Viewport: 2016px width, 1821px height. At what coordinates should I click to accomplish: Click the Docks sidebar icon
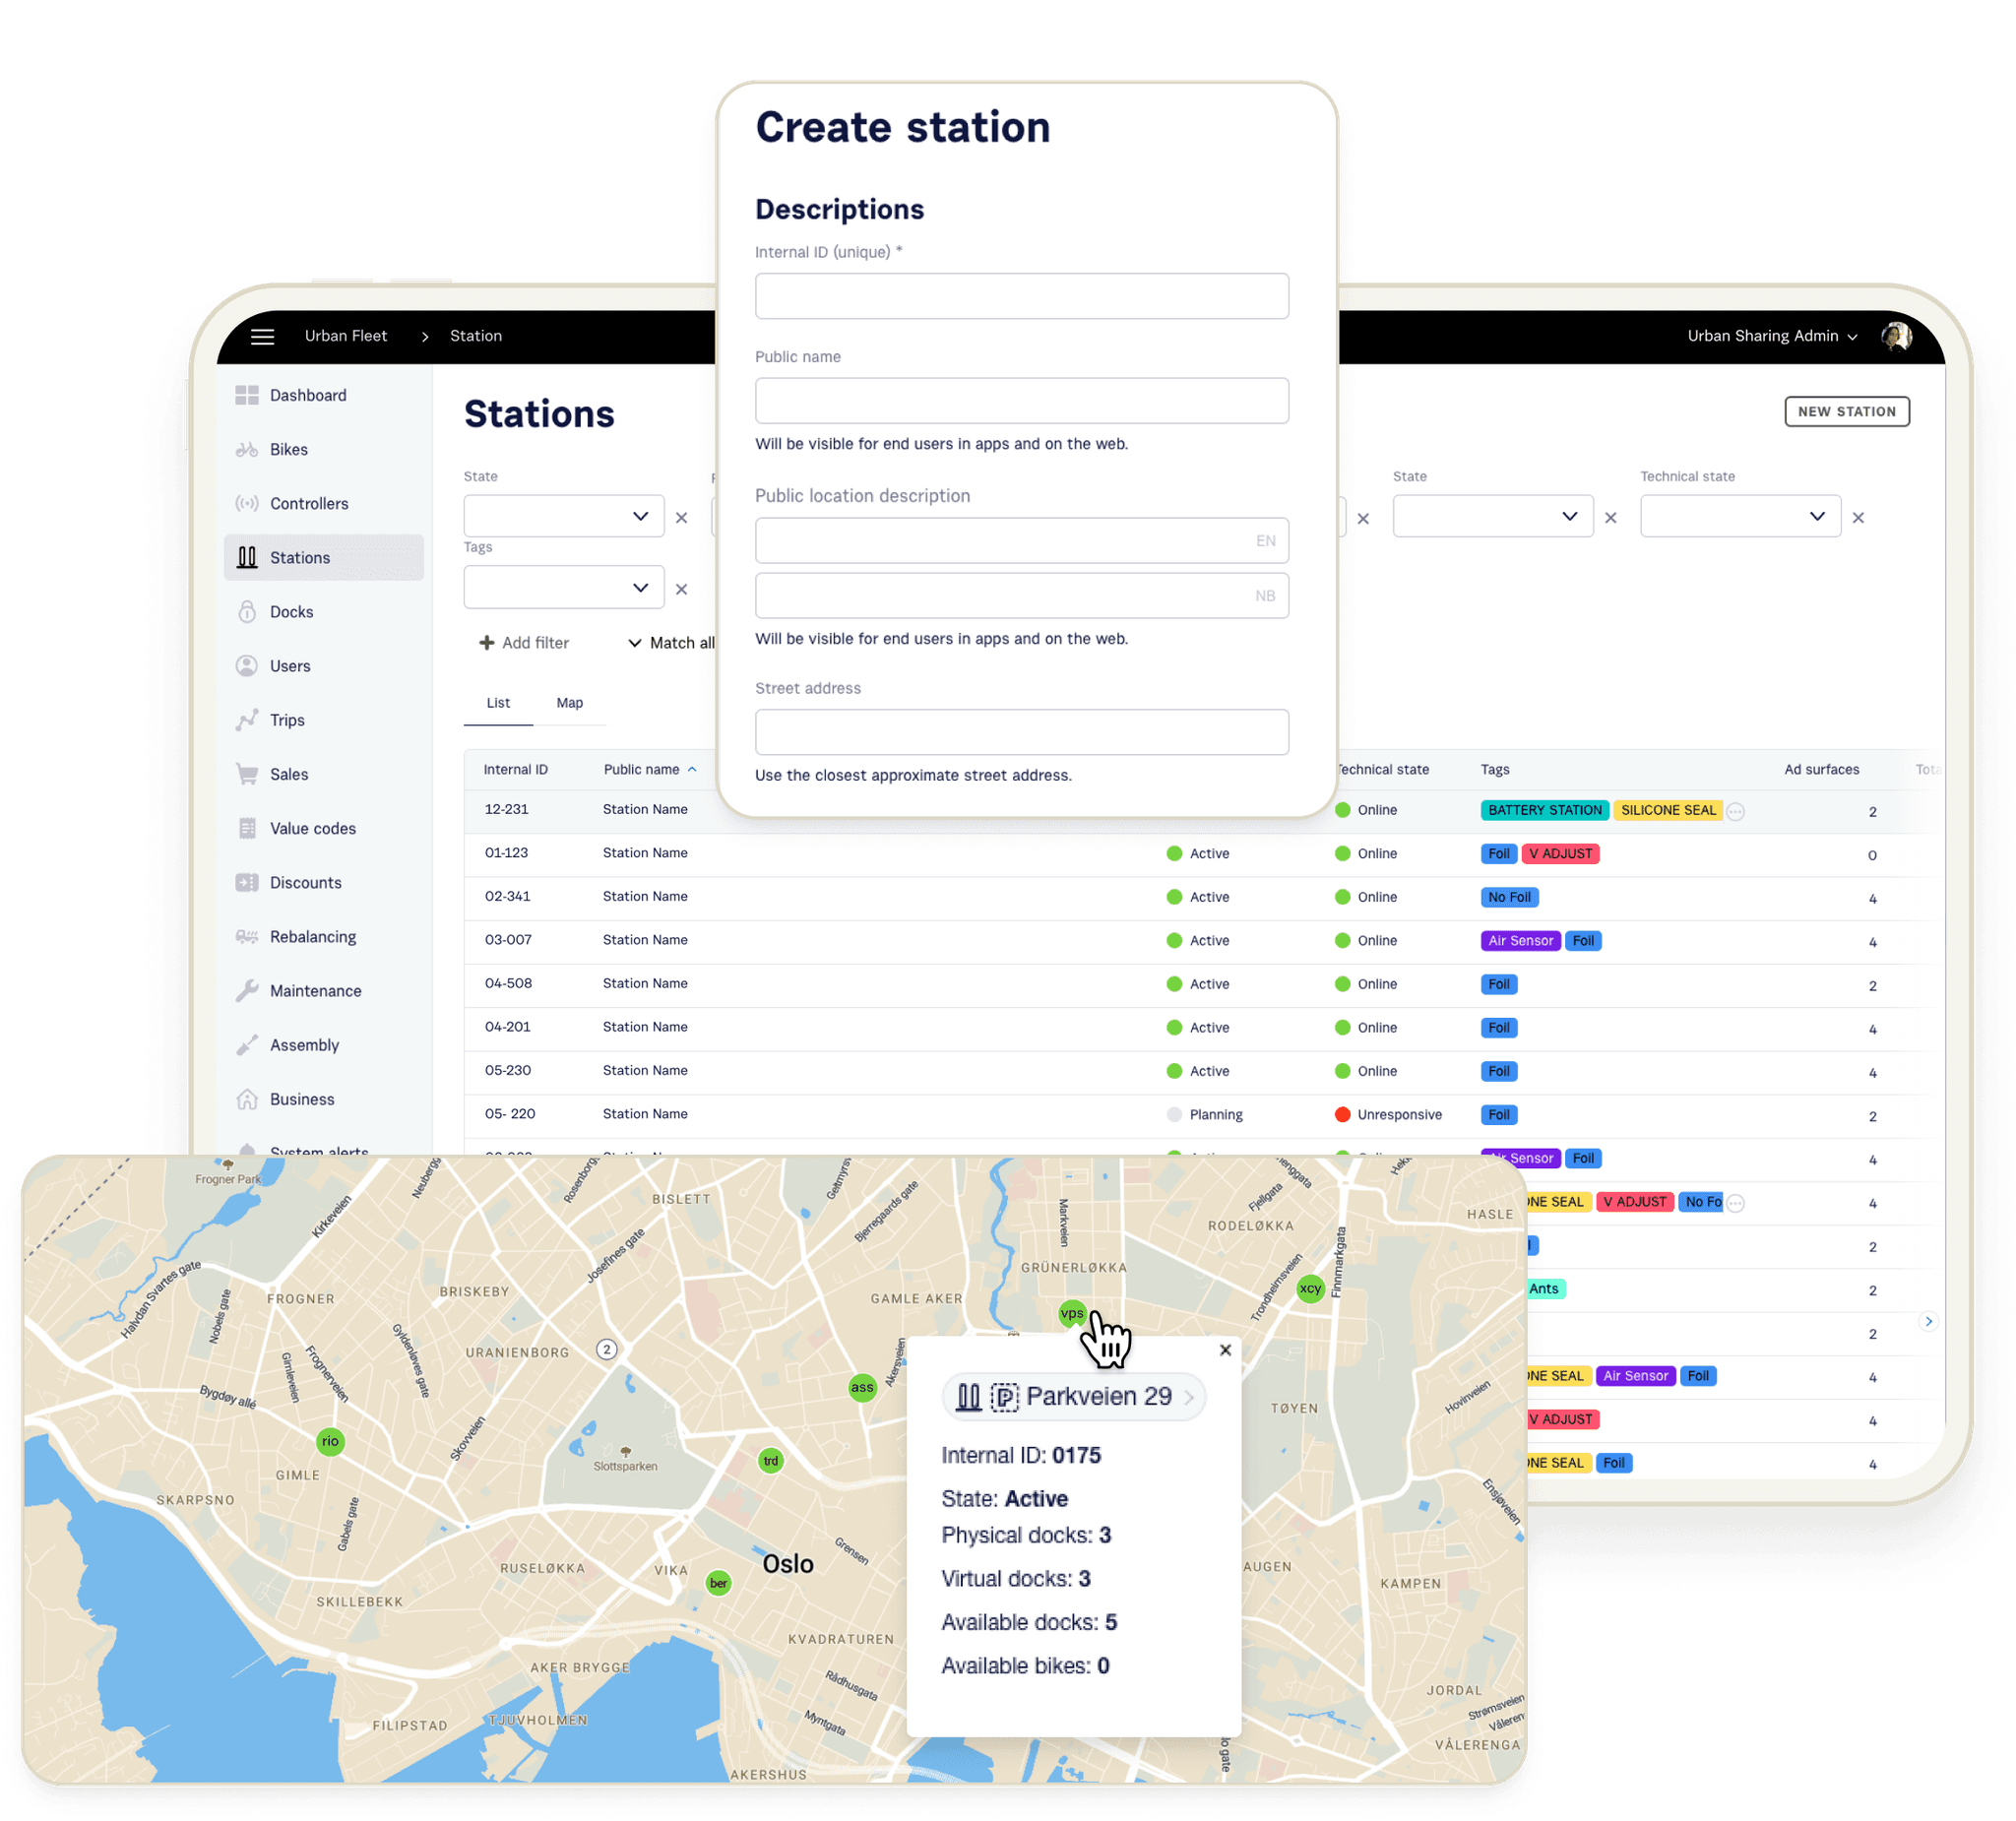(x=247, y=611)
